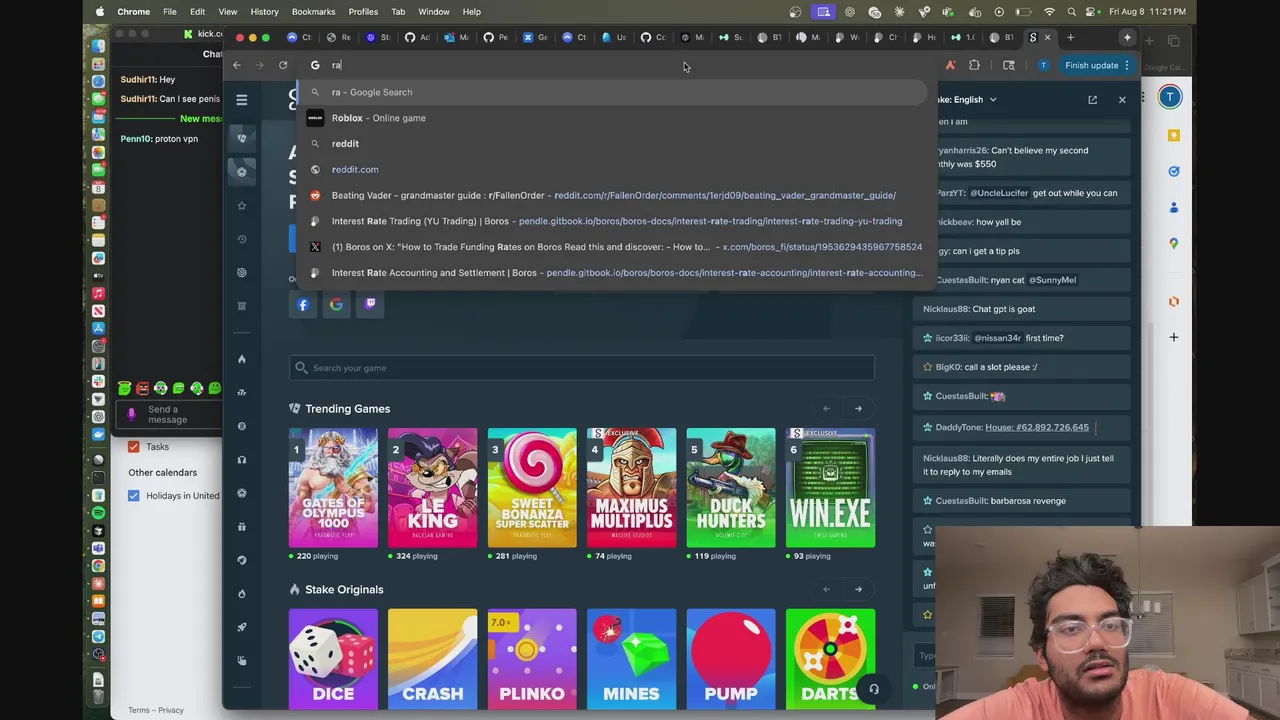Open the History menu in the menu bar
1280x720 pixels.
coord(264,12)
